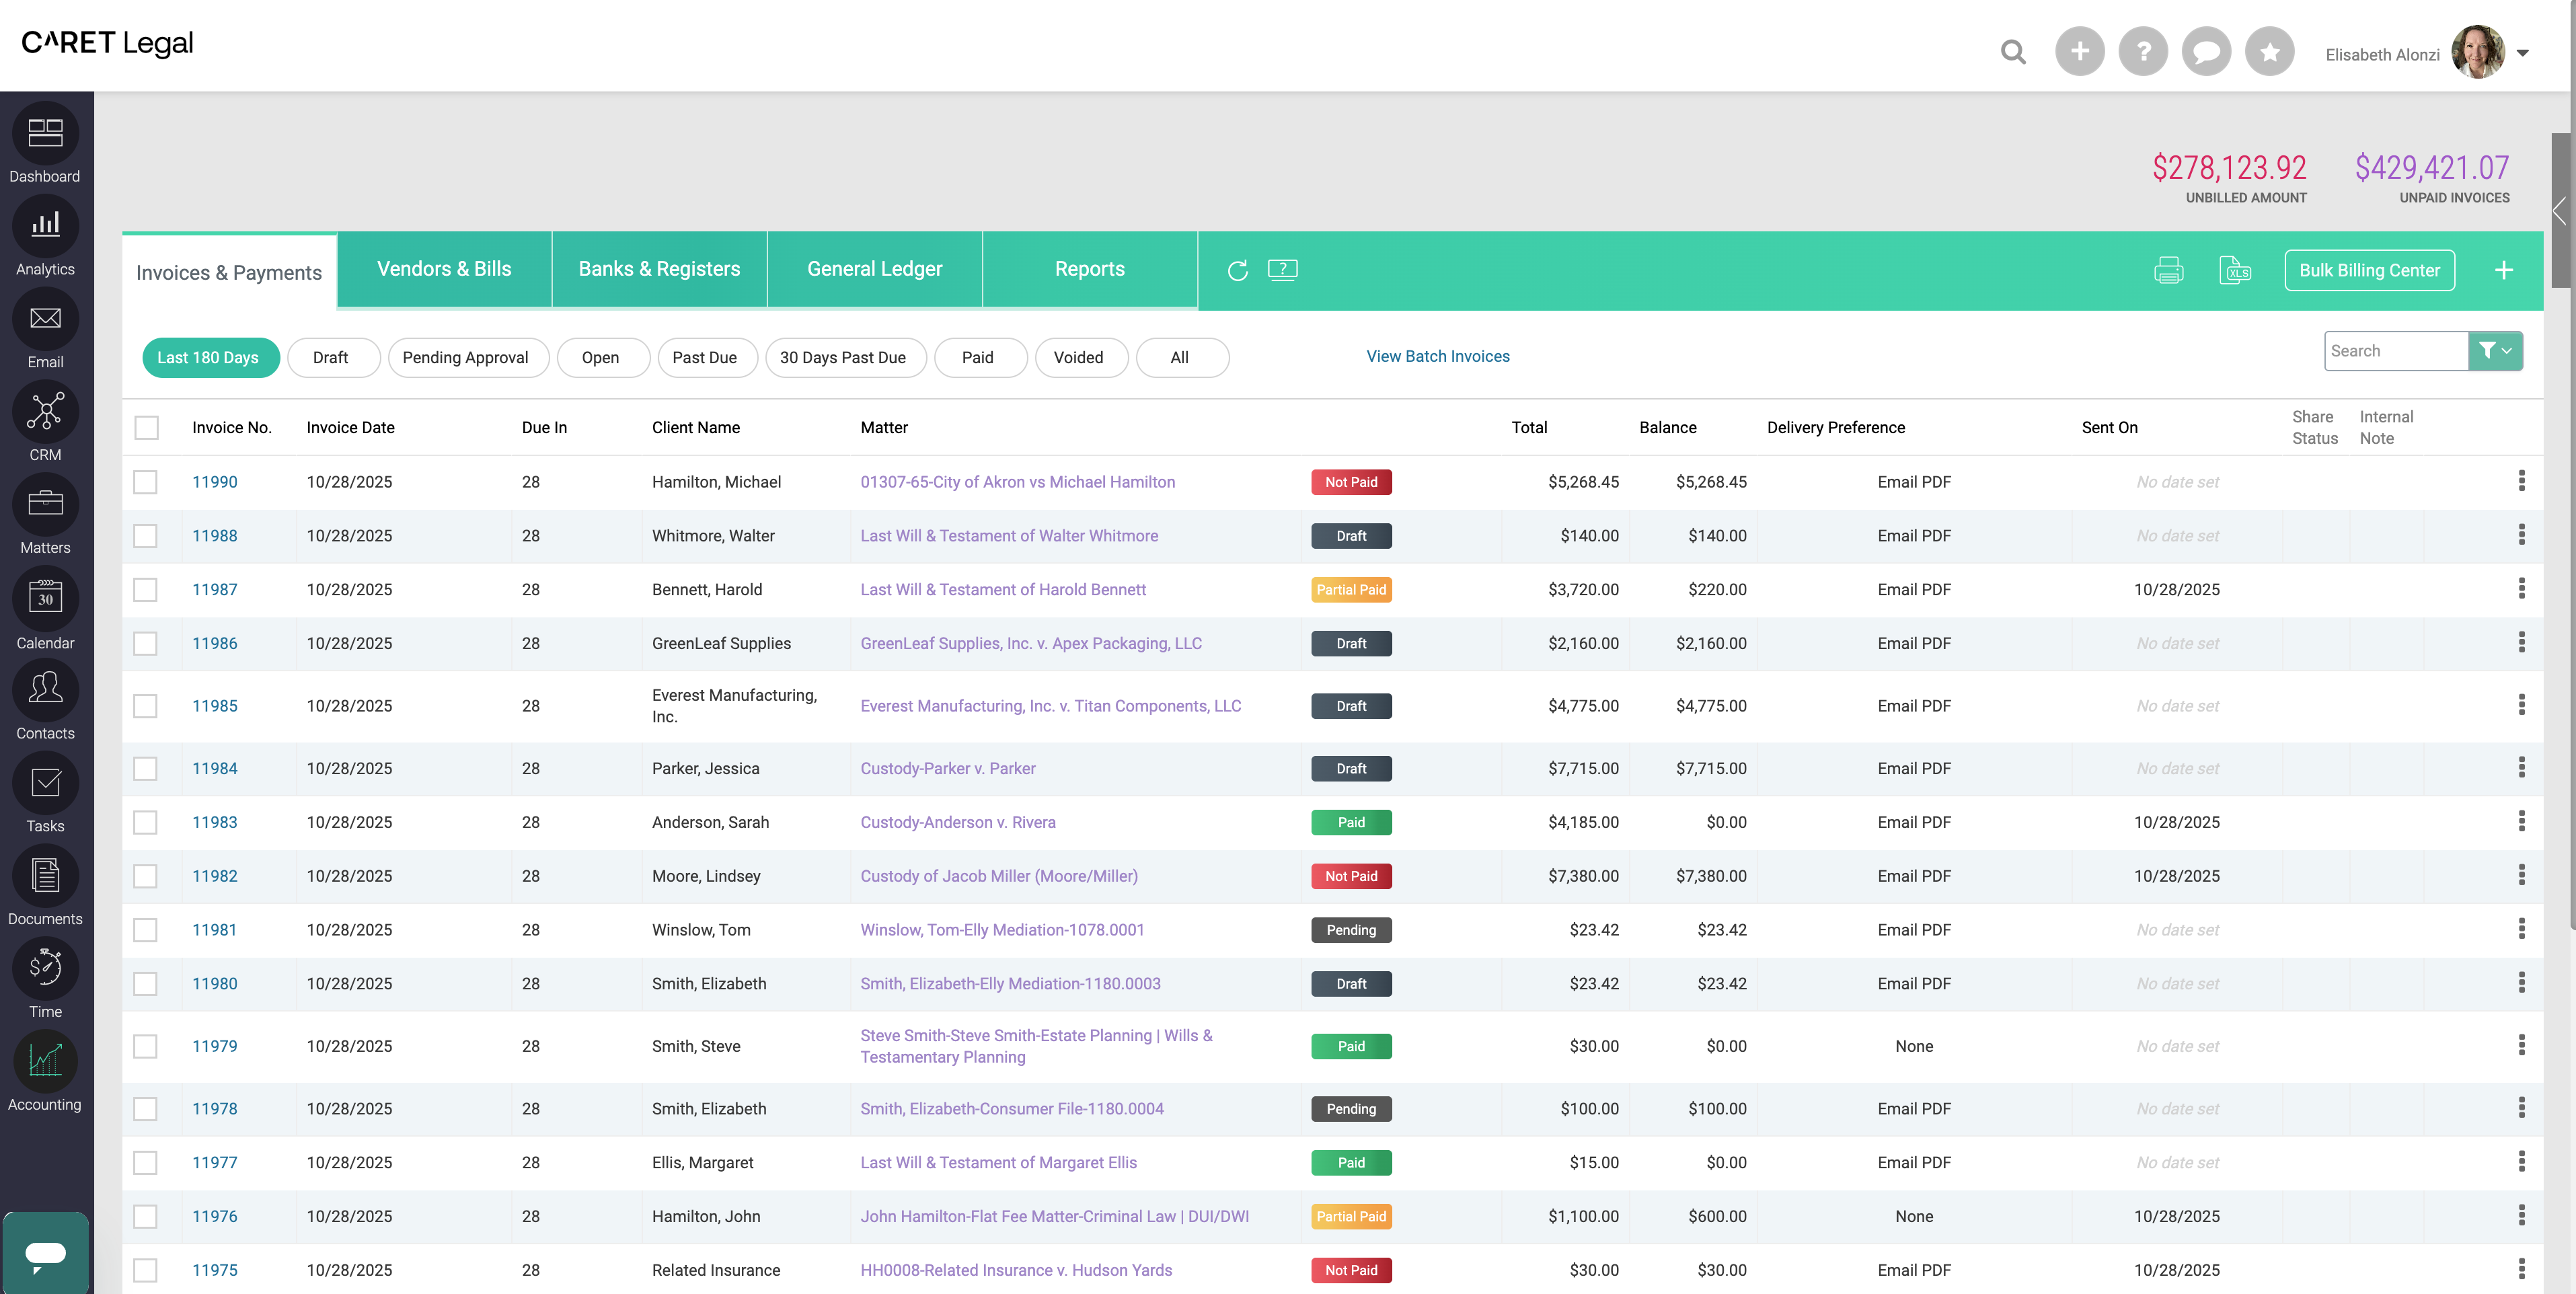Image resolution: width=2576 pixels, height=1294 pixels.
Task: Open the CRM sidebar icon
Action: point(45,412)
